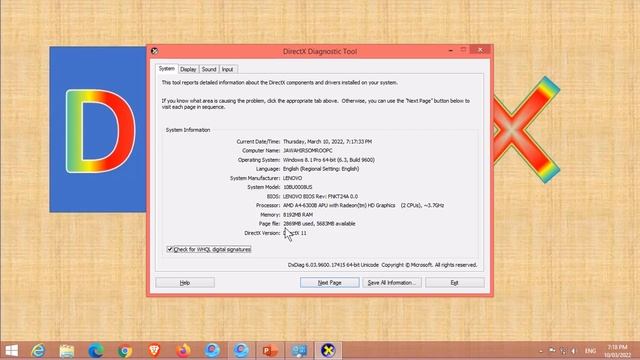The image size is (640, 360).
Task: Click 'Windows 8.1 Pro 64-bit' operating system value
Action: tap(329, 160)
